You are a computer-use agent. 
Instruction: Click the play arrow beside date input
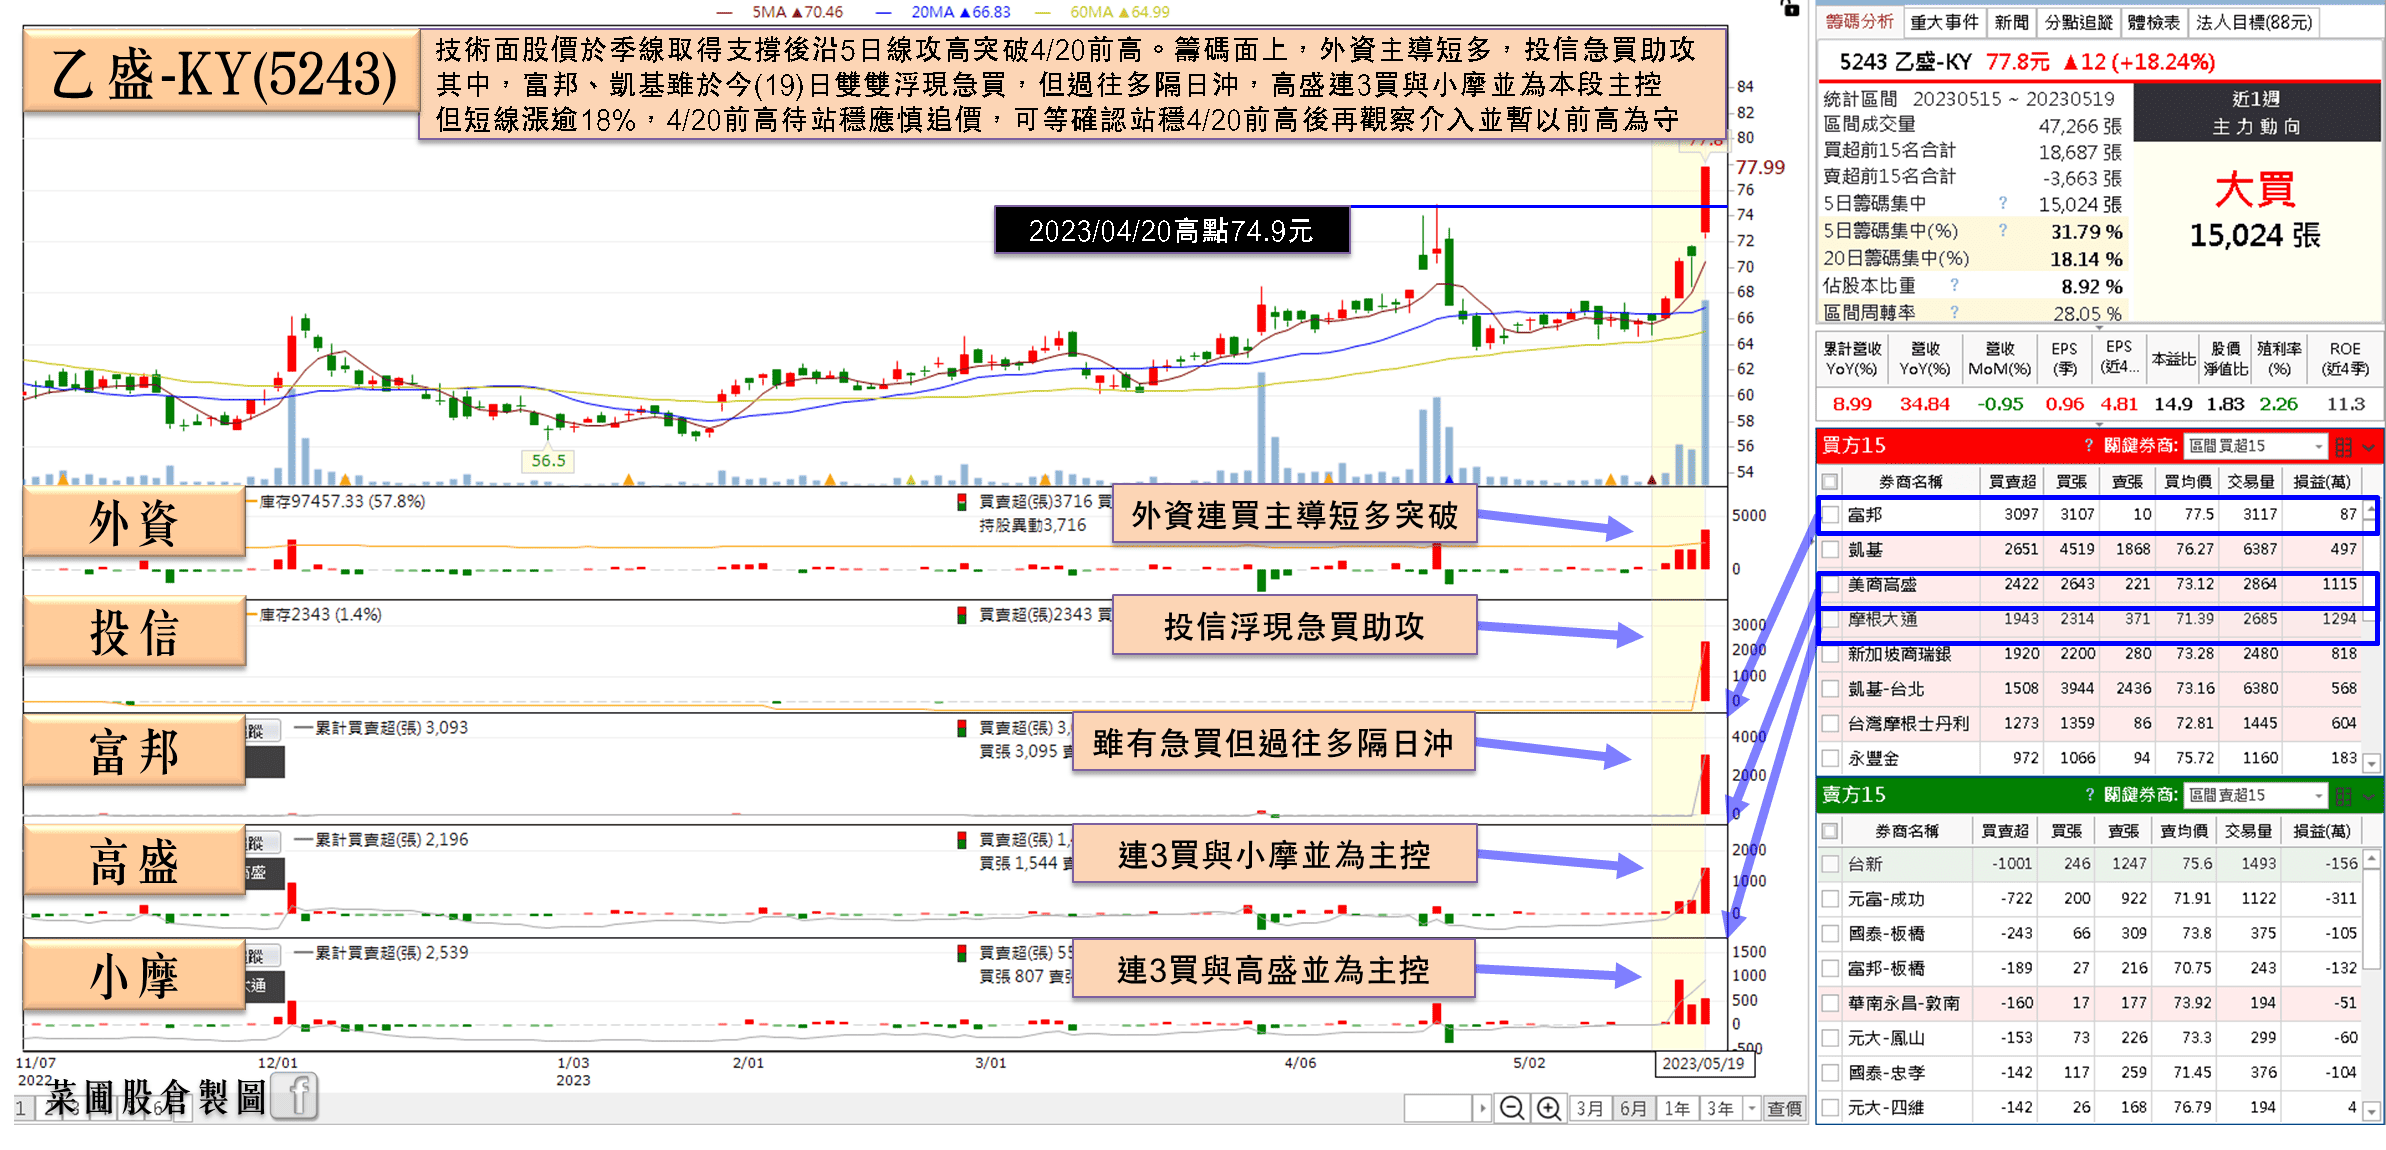tap(1482, 1108)
